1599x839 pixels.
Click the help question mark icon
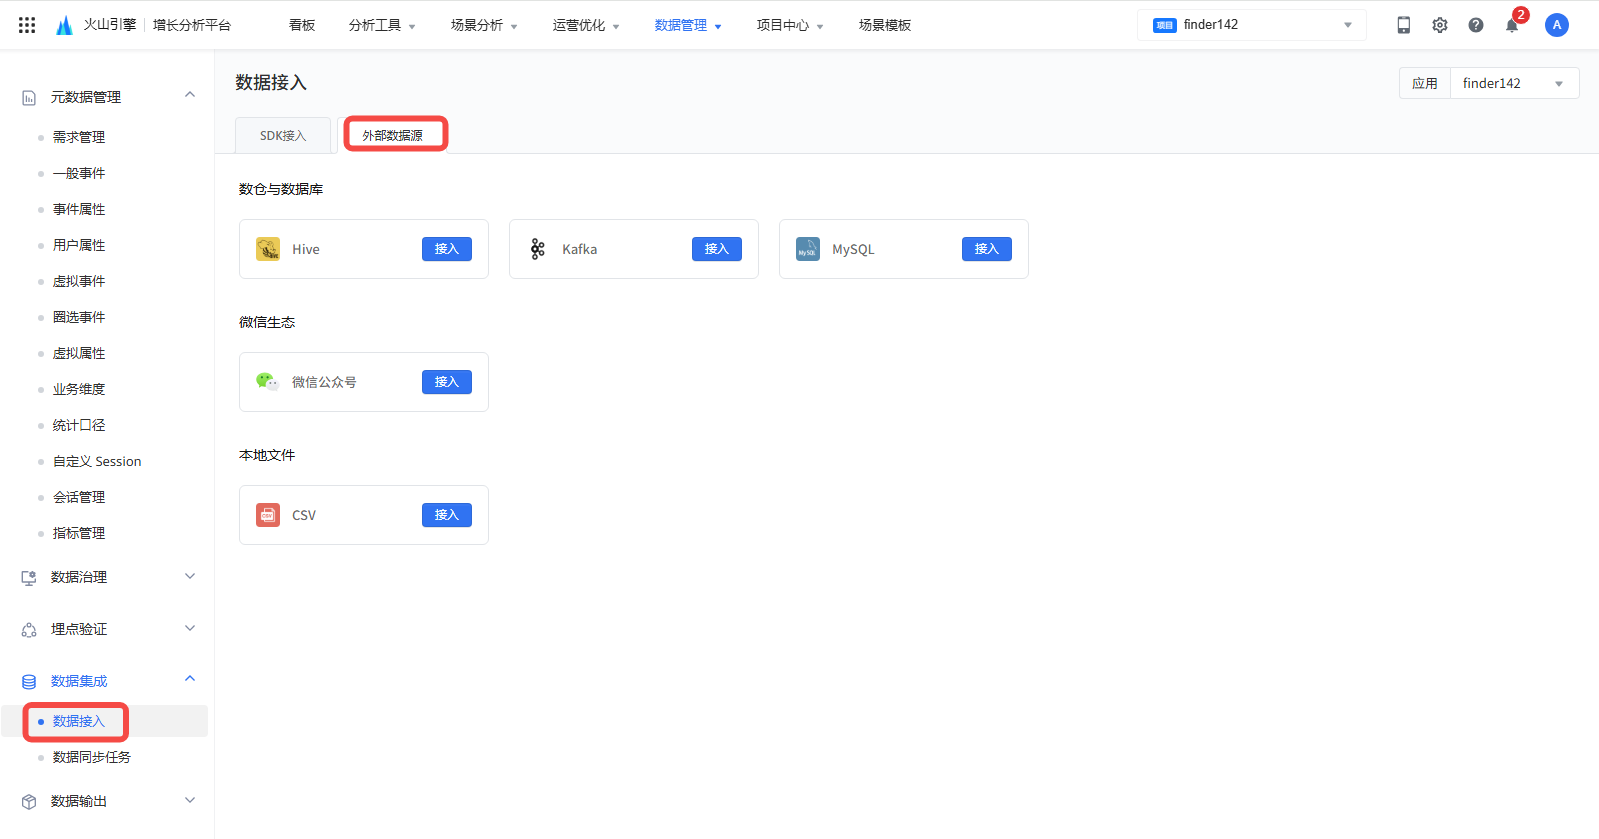click(x=1475, y=25)
